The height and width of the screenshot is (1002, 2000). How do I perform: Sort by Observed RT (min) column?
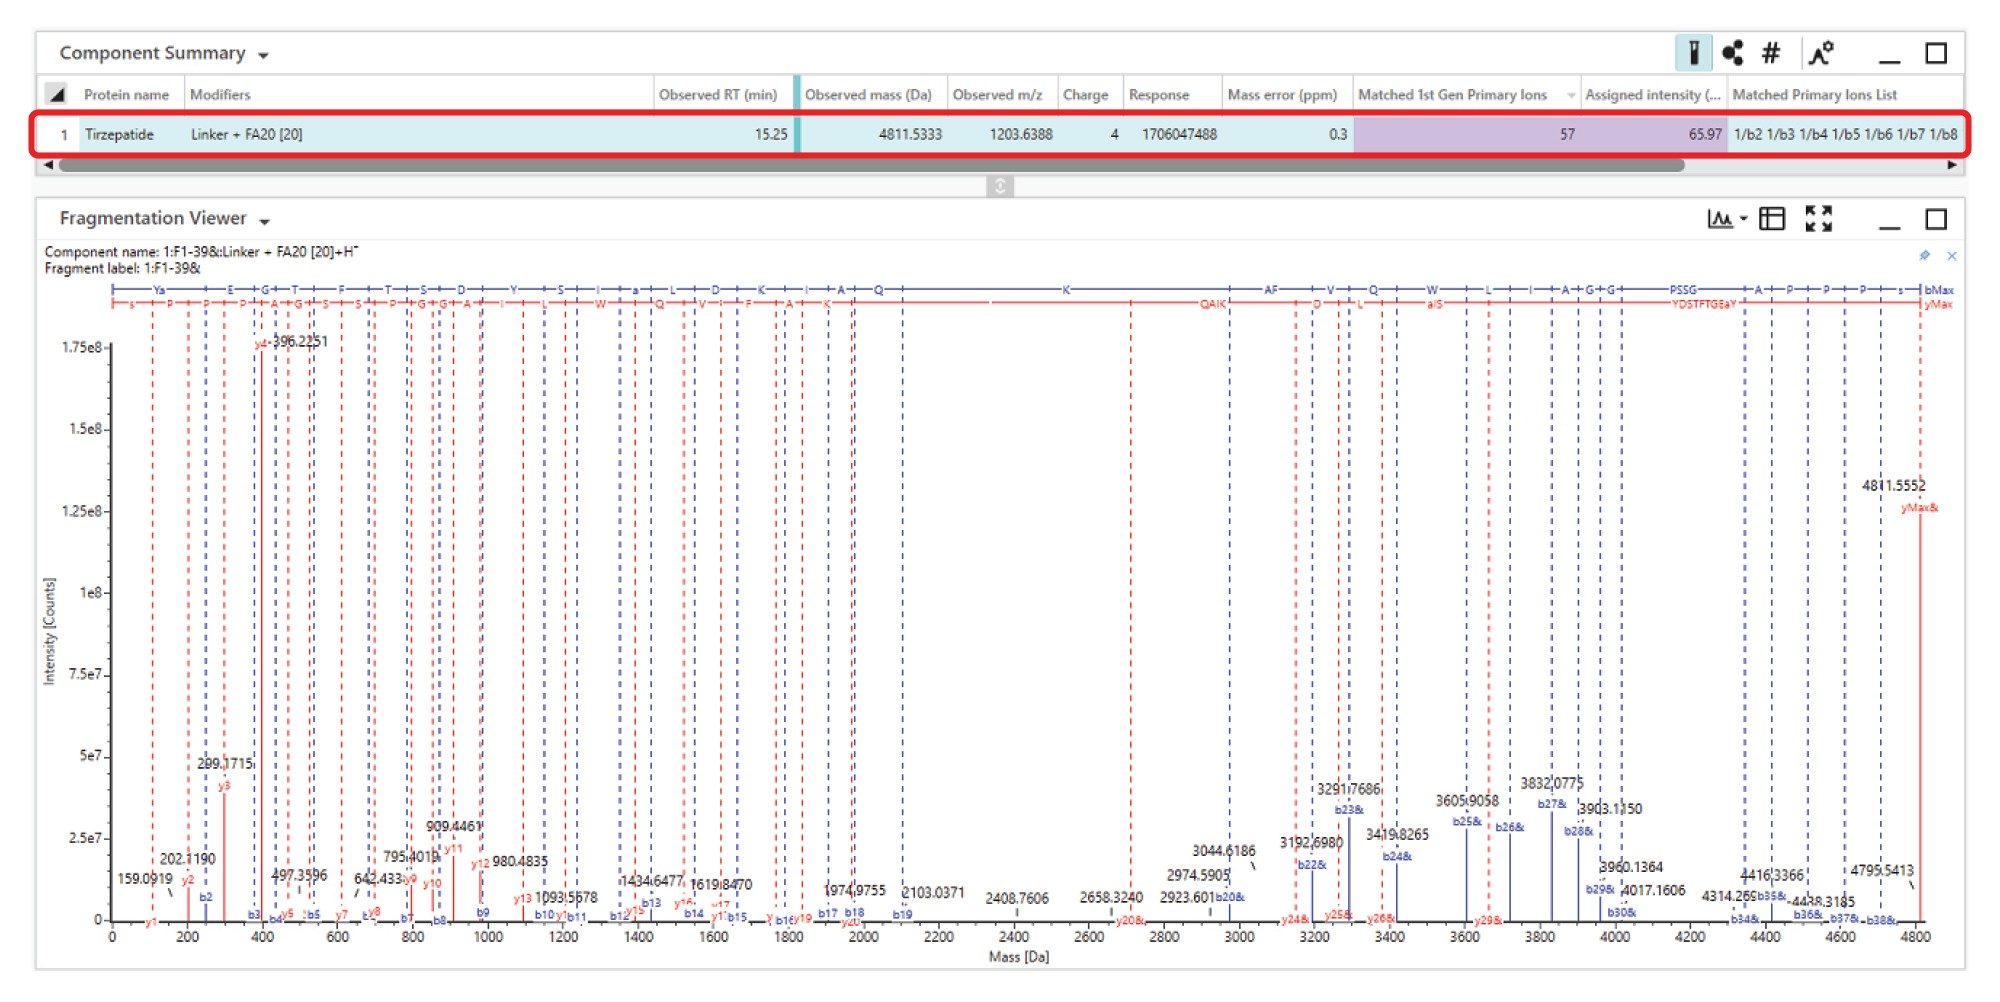[717, 95]
